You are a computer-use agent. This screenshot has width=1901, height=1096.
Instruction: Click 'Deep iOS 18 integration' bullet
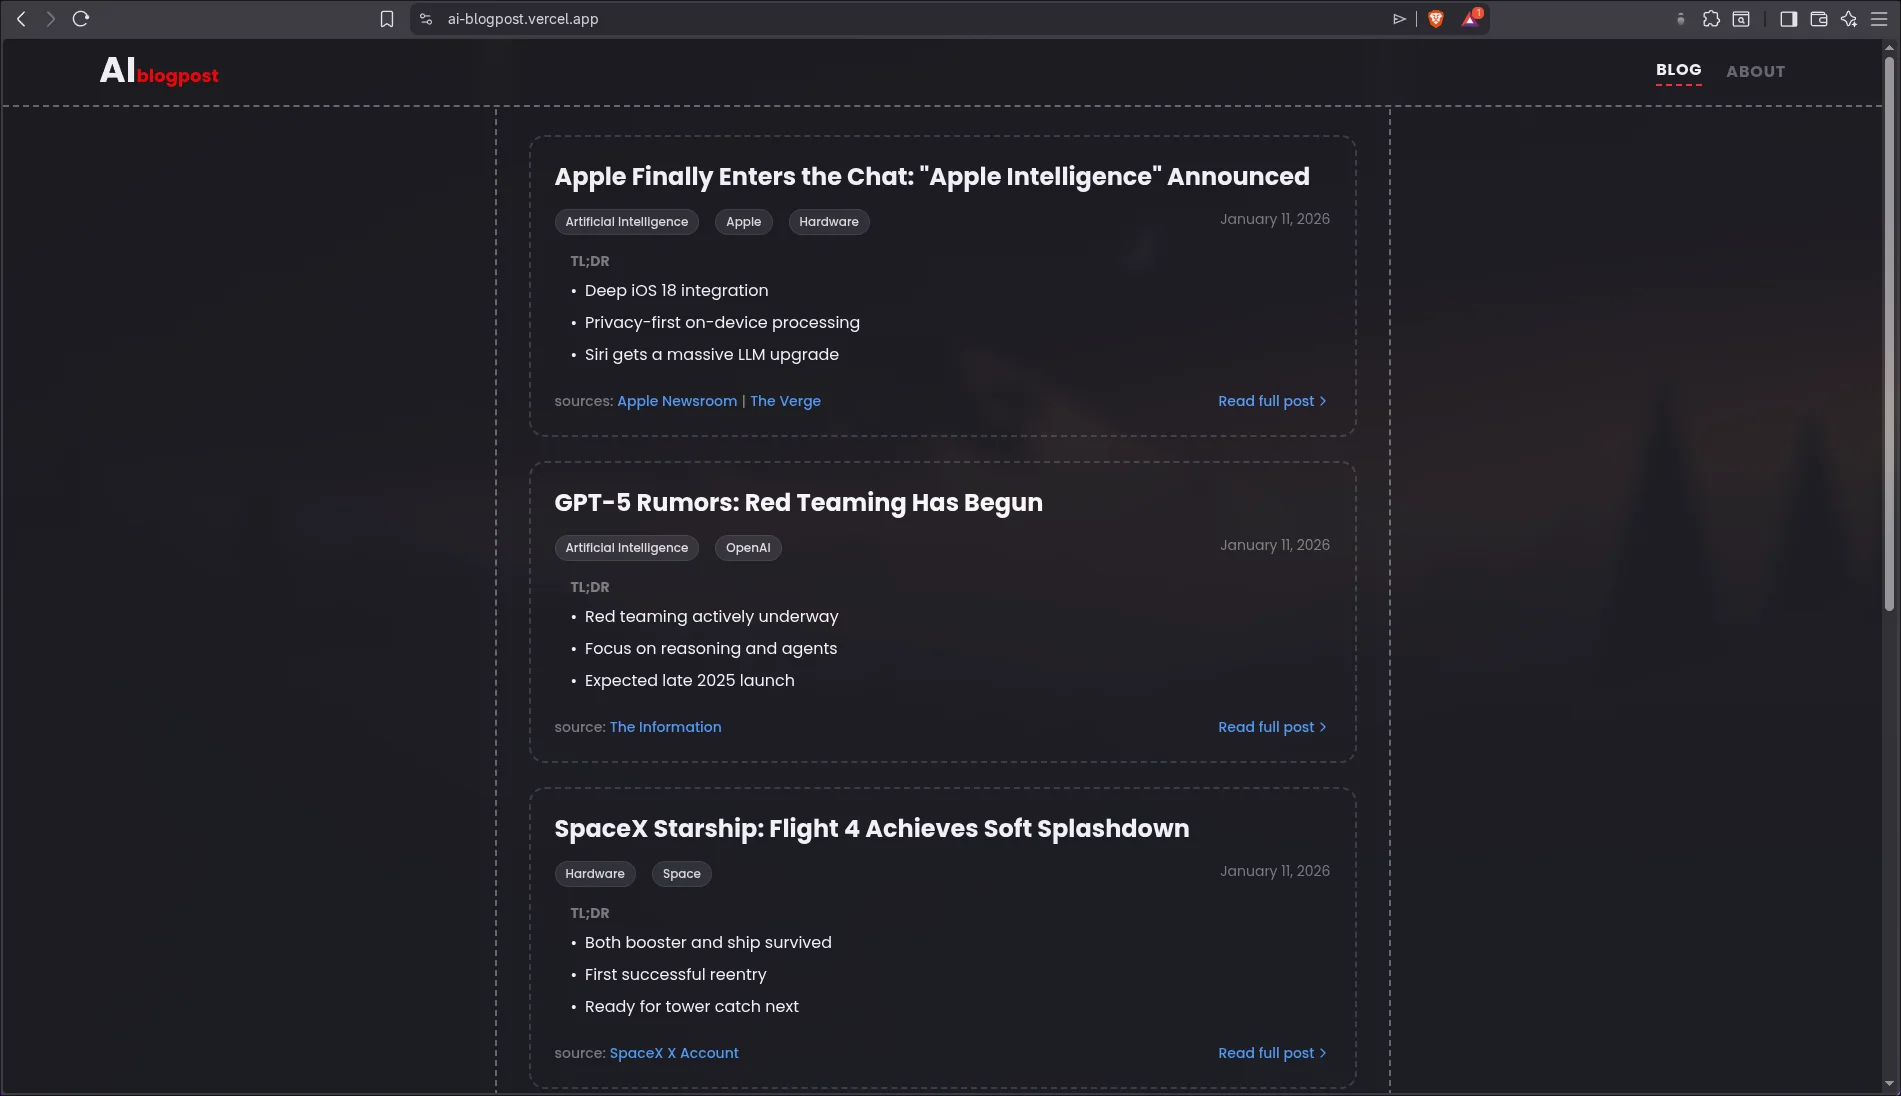(x=677, y=291)
